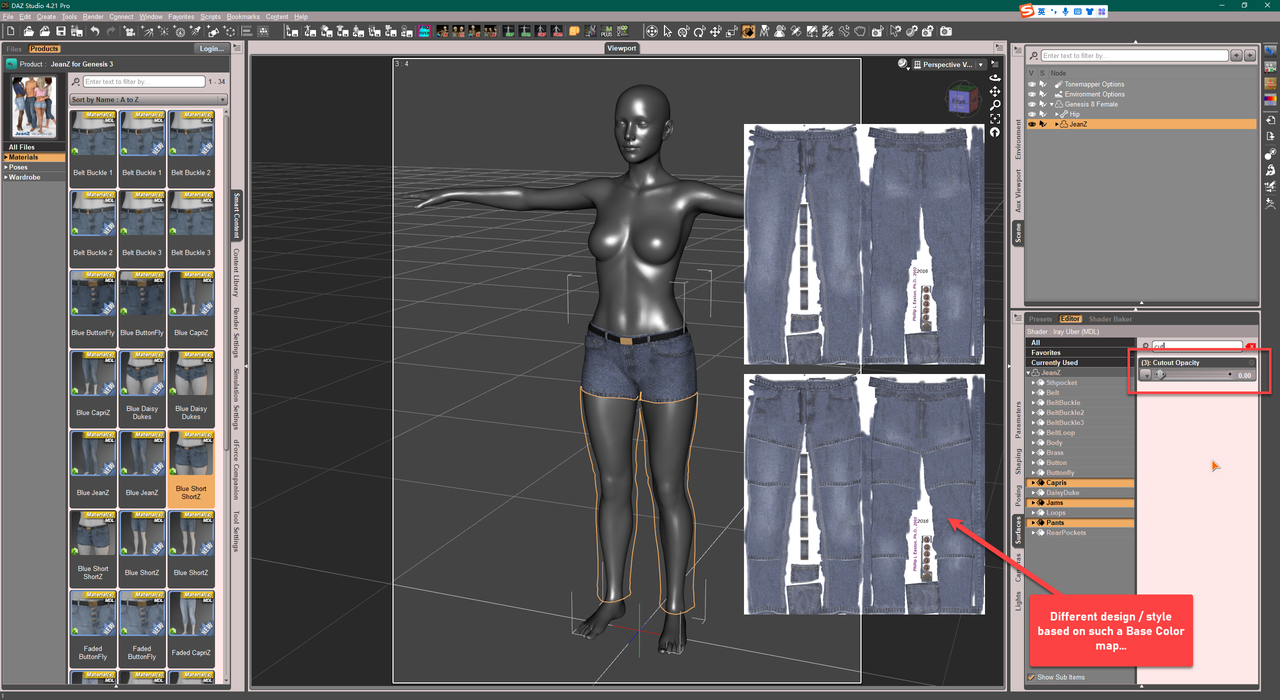Open Parameters side tab
Viewport: 1280px width, 700px height.
click(1018, 420)
